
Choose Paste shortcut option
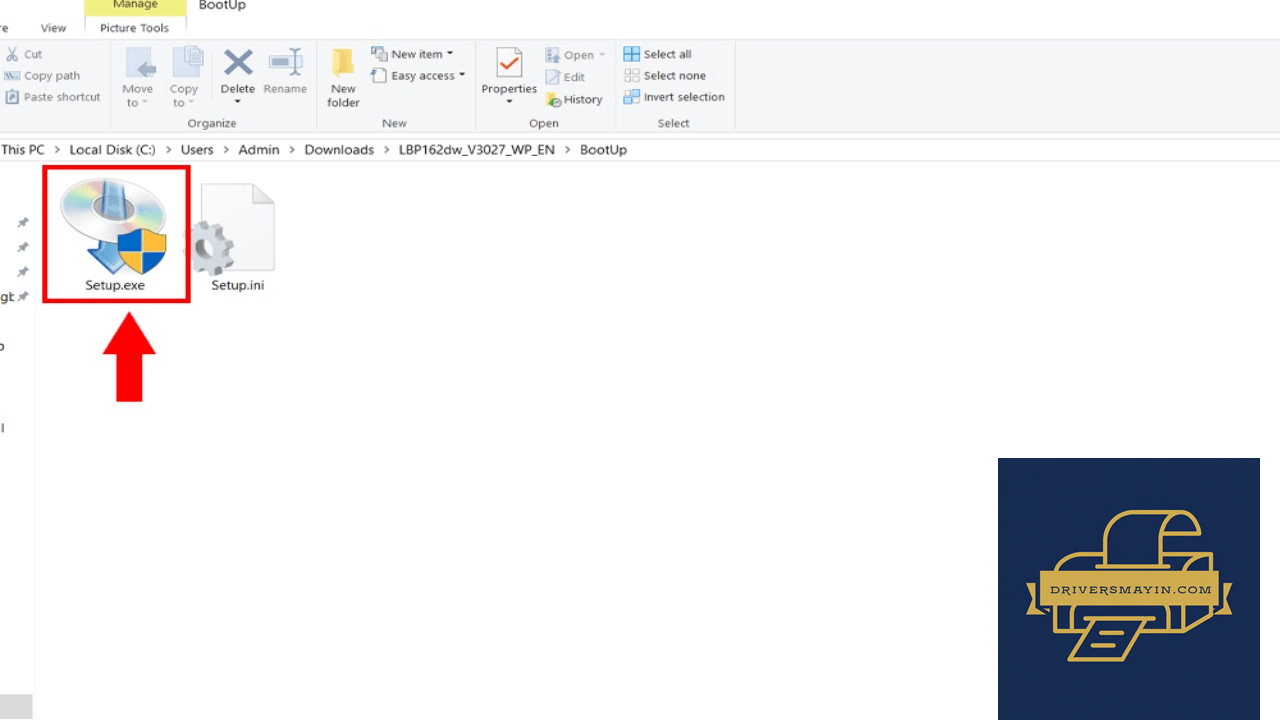[x=53, y=97]
